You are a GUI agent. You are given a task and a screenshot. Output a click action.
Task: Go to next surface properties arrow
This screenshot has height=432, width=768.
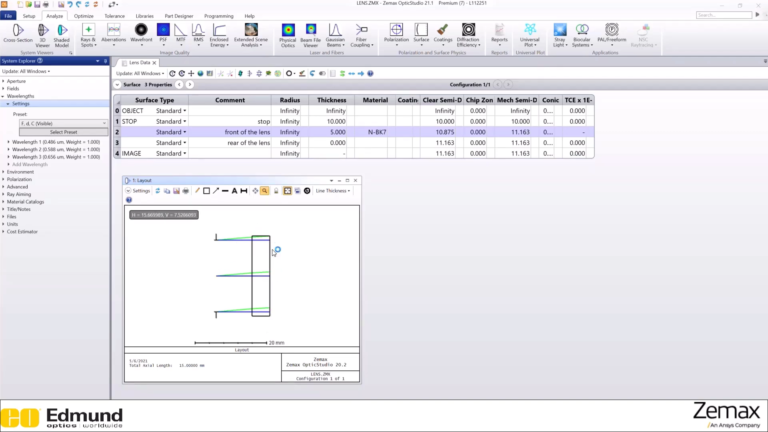pyautogui.click(x=190, y=85)
